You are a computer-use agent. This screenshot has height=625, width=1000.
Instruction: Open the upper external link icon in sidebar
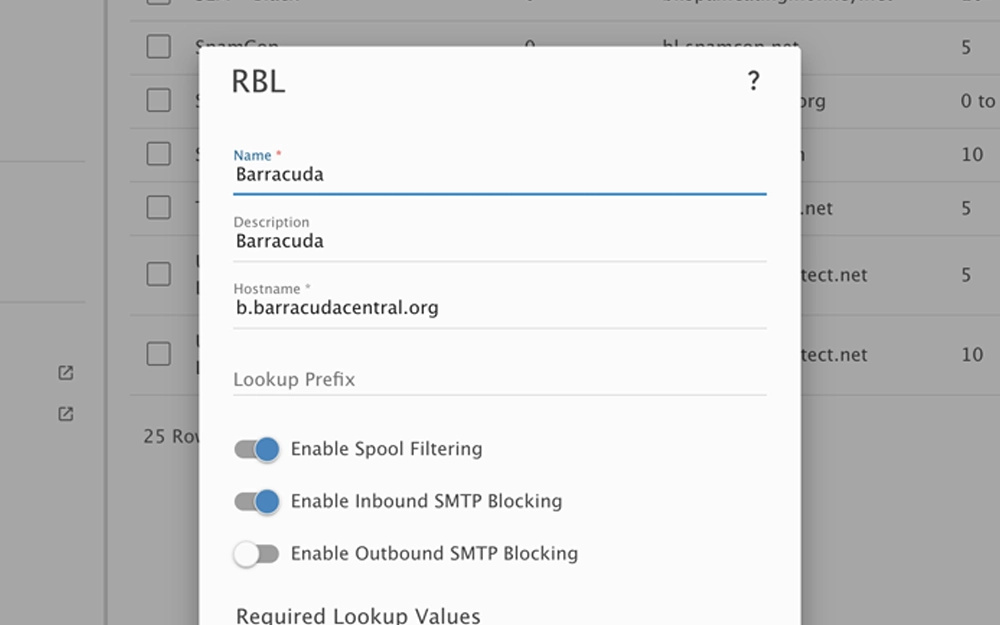(66, 372)
